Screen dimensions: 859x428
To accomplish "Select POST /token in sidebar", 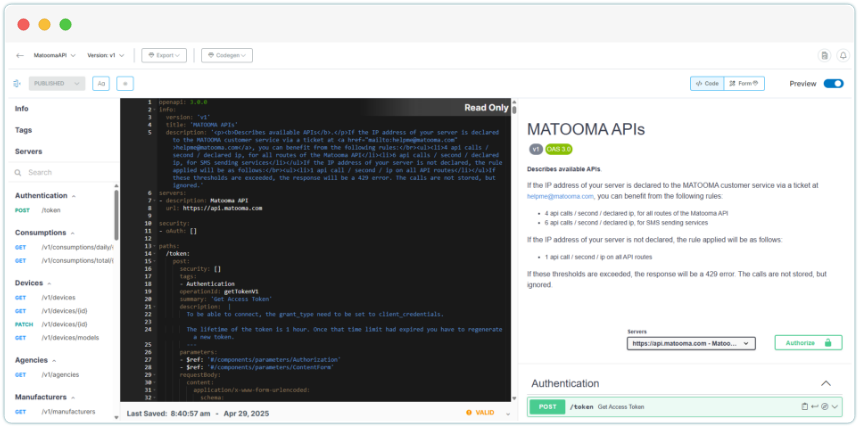I will 38,210.
